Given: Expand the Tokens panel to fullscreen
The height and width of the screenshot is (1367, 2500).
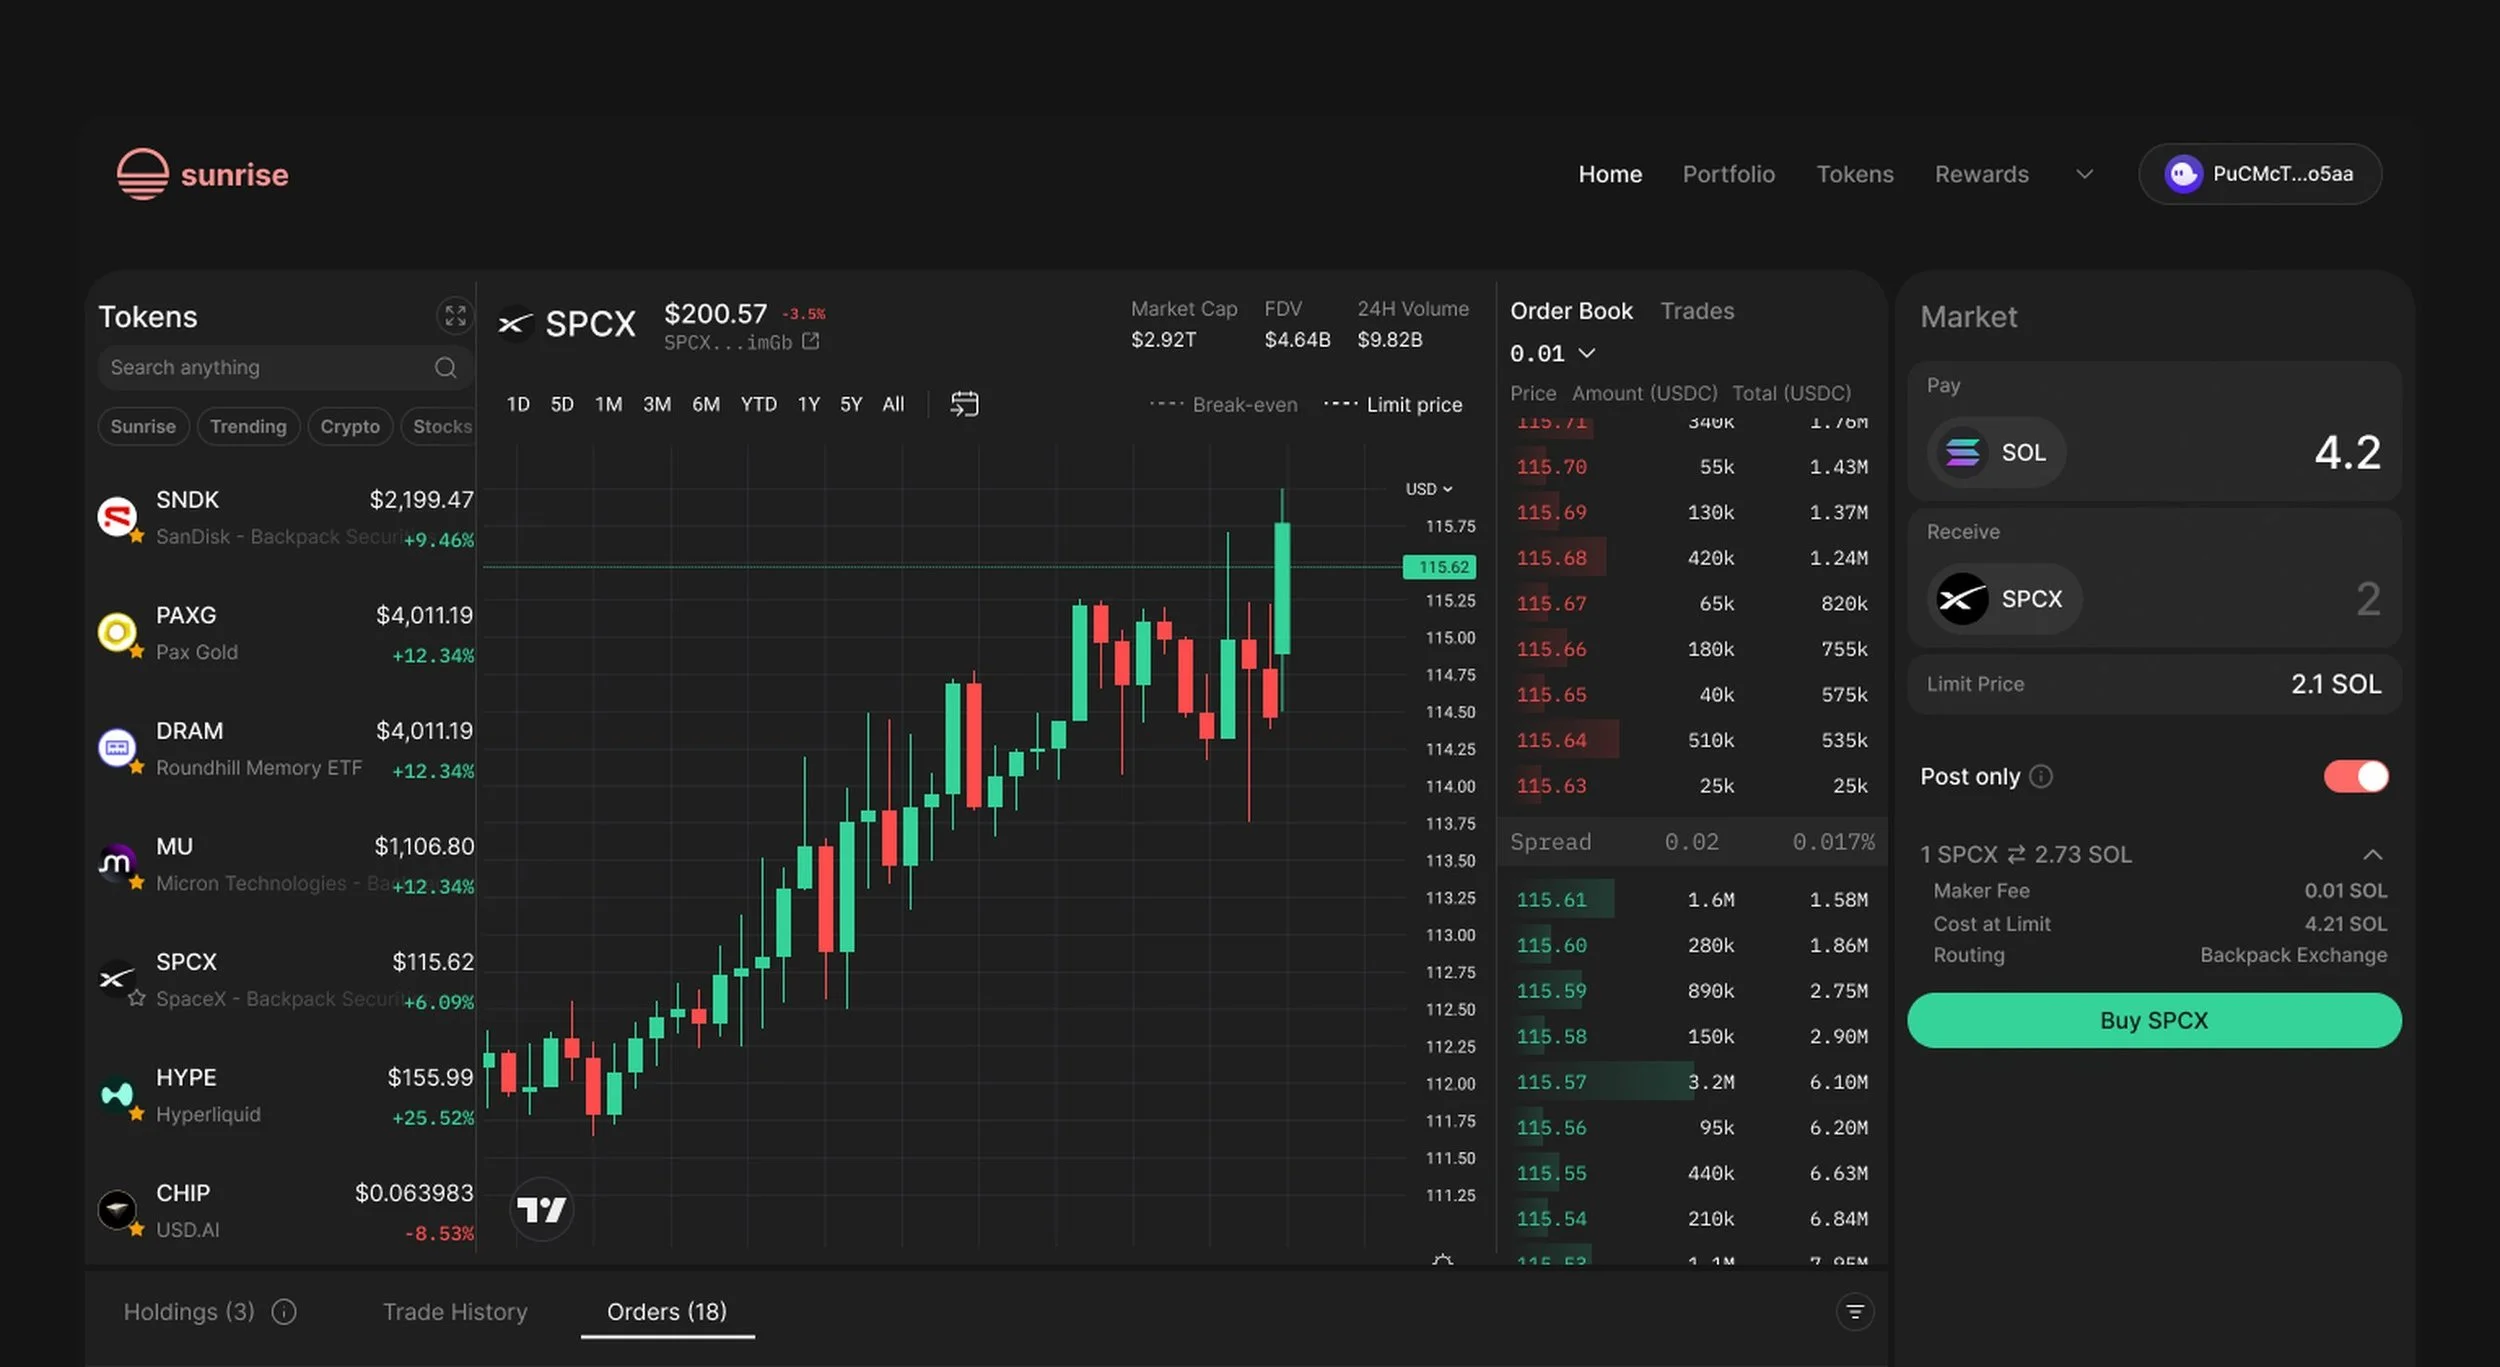Looking at the screenshot, I should (455, 316).
